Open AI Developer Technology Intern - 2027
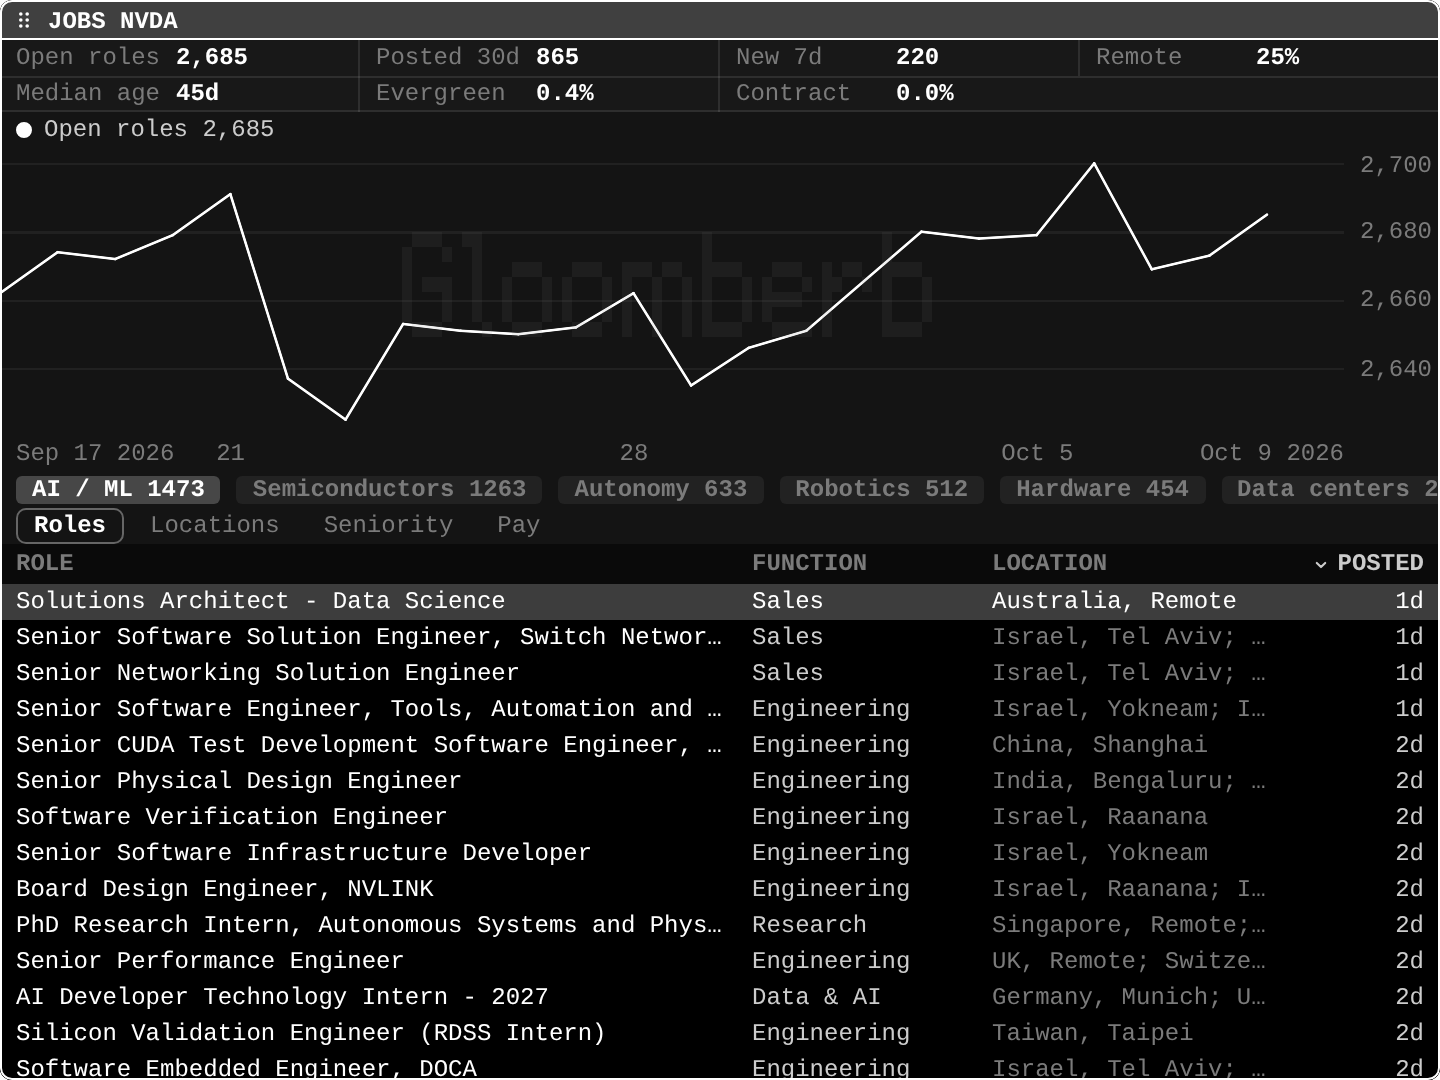 (720, 997)
